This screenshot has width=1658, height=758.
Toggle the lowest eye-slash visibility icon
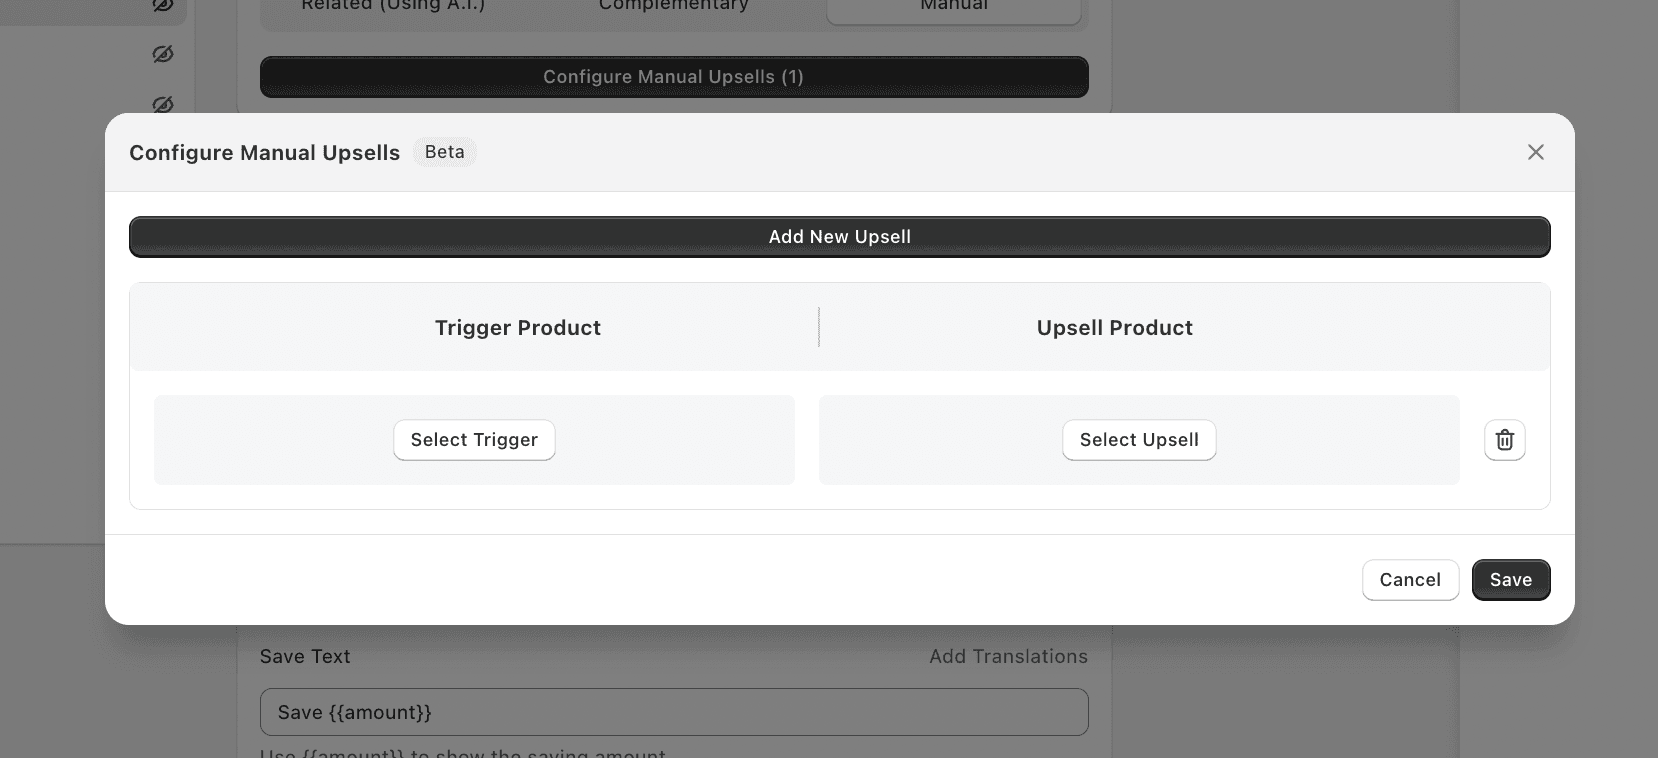coord(163,104)
